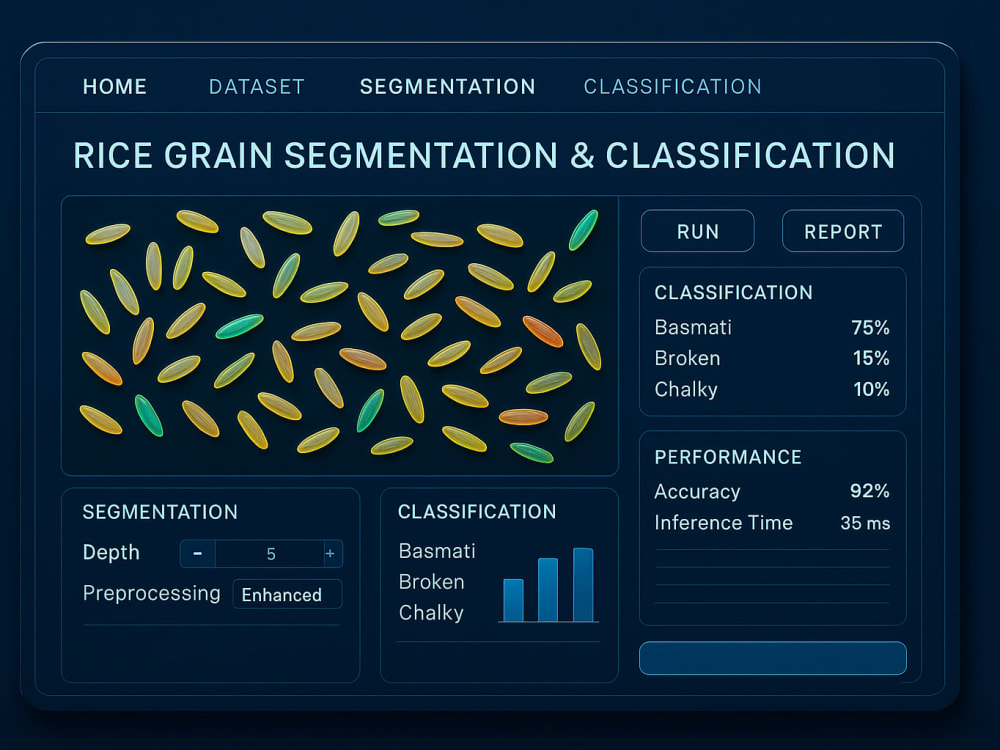Select the SEGMENTATION tab

pyautogui.click(x=447, y=87)
